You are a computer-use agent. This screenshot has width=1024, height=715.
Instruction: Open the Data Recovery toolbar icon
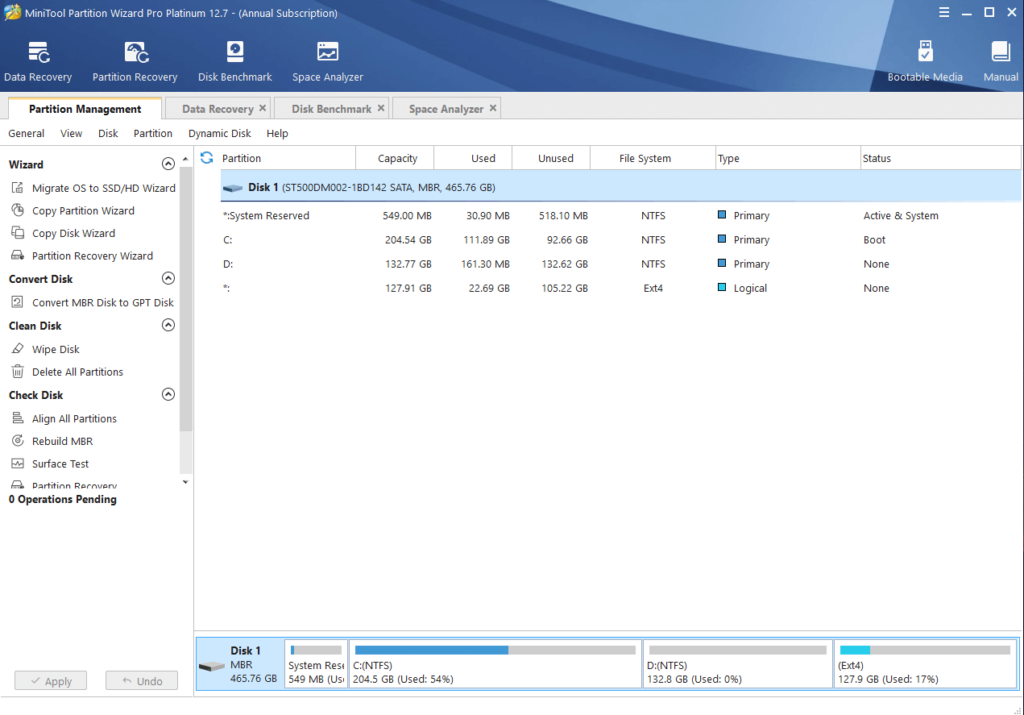pyautogui.click(x=39, y=53)
